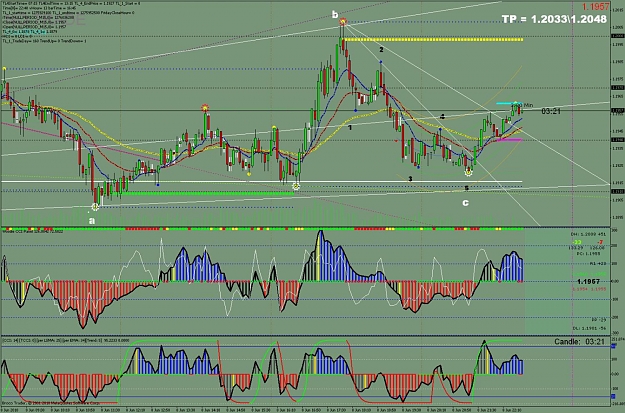Click the 03:21 countdown on price chart
This screenshot has height=413, width=625.
point(550,111)
